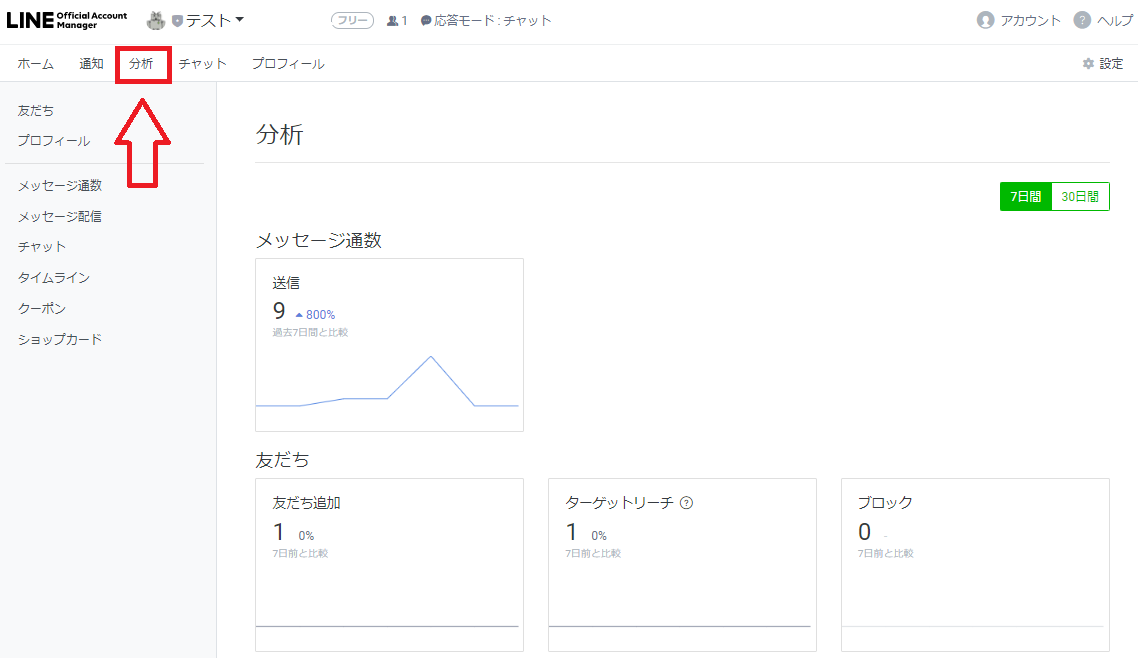Select メッセージ配信 in the sidebar

(x=59, y=216)
